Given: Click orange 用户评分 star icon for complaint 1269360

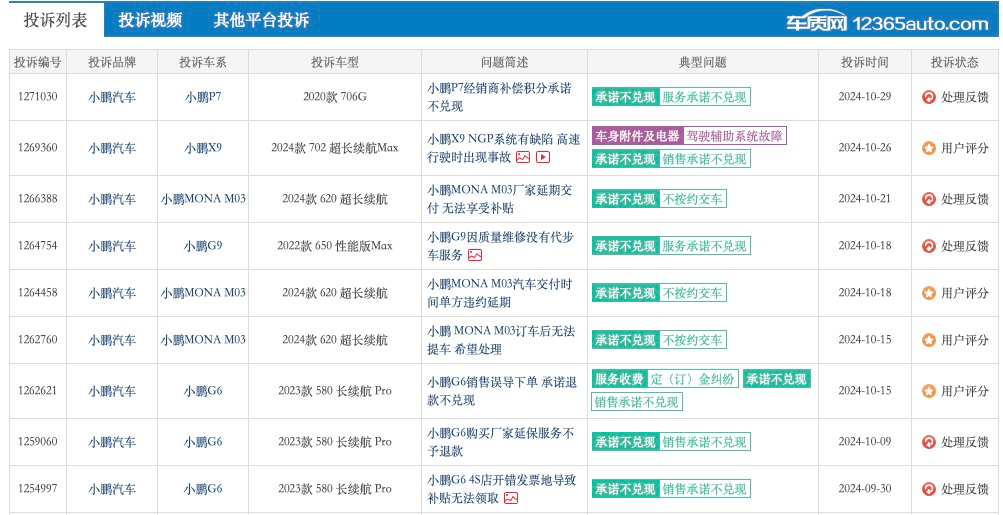Looking at the screenshot, I should pyautogui.click(x=928, y=148).
